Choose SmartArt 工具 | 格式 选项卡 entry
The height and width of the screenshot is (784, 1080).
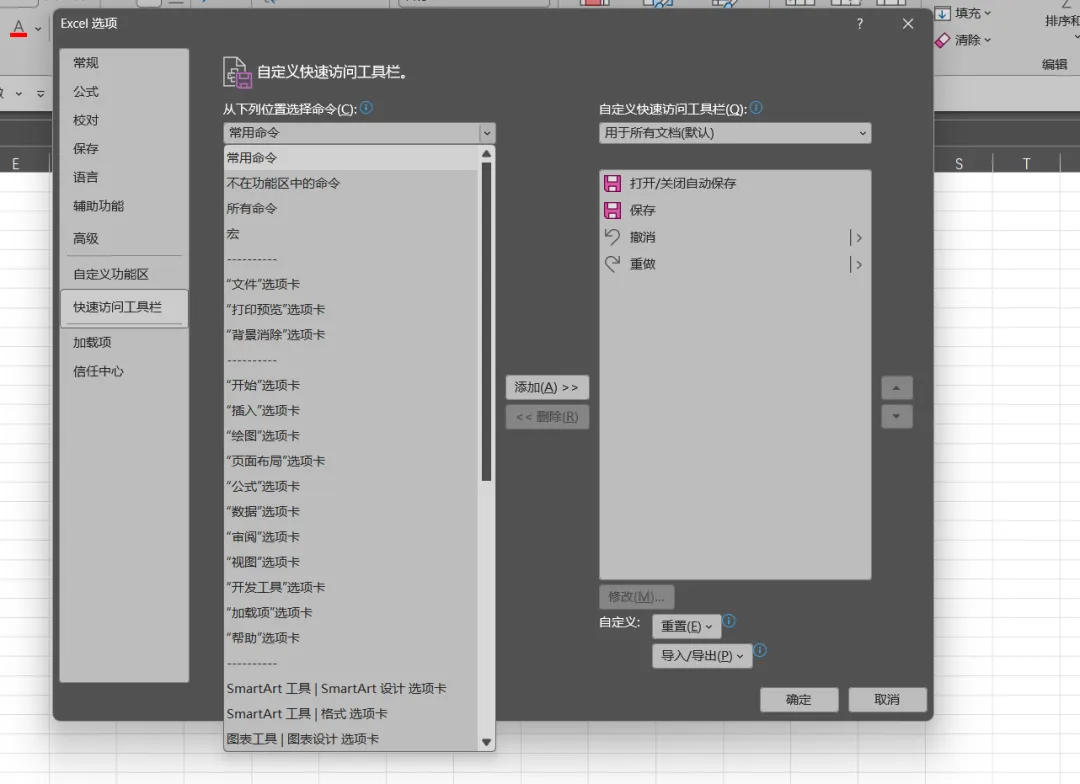pyautogui.click(x=351, y=714)
